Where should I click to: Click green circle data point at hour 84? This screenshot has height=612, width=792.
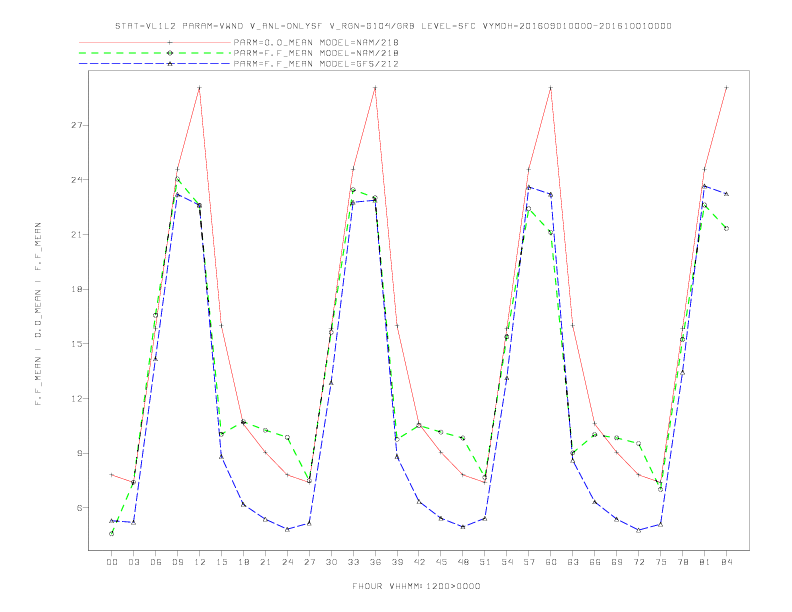point(726,229)
